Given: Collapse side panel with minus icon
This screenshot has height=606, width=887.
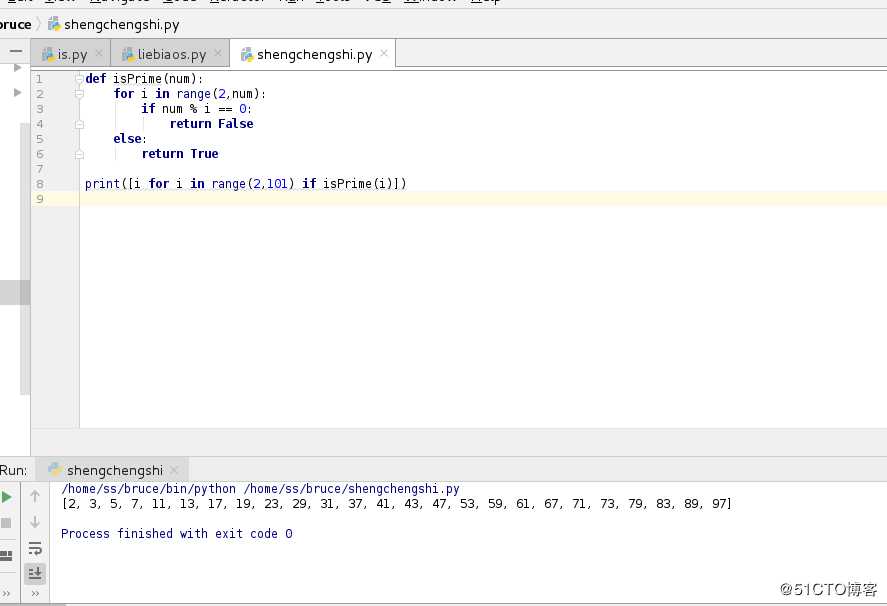Looking at the screenshot, I should point(16,51).
